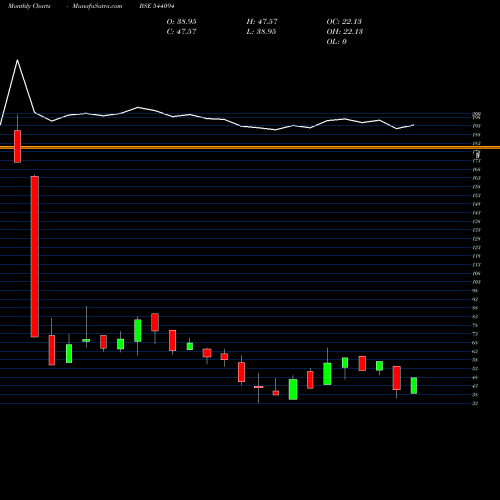
Task: Click the price axis label '98'
Action: (475, 291)
